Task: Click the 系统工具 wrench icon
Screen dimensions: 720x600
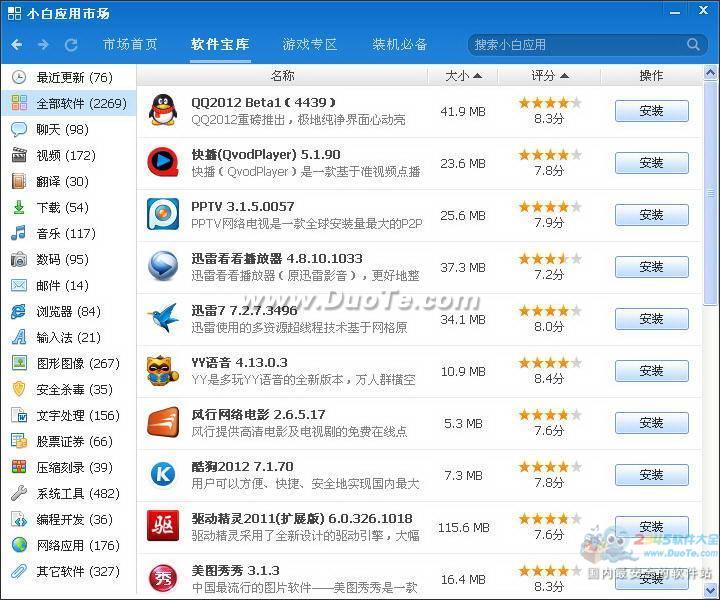Action: pos(19,493)
